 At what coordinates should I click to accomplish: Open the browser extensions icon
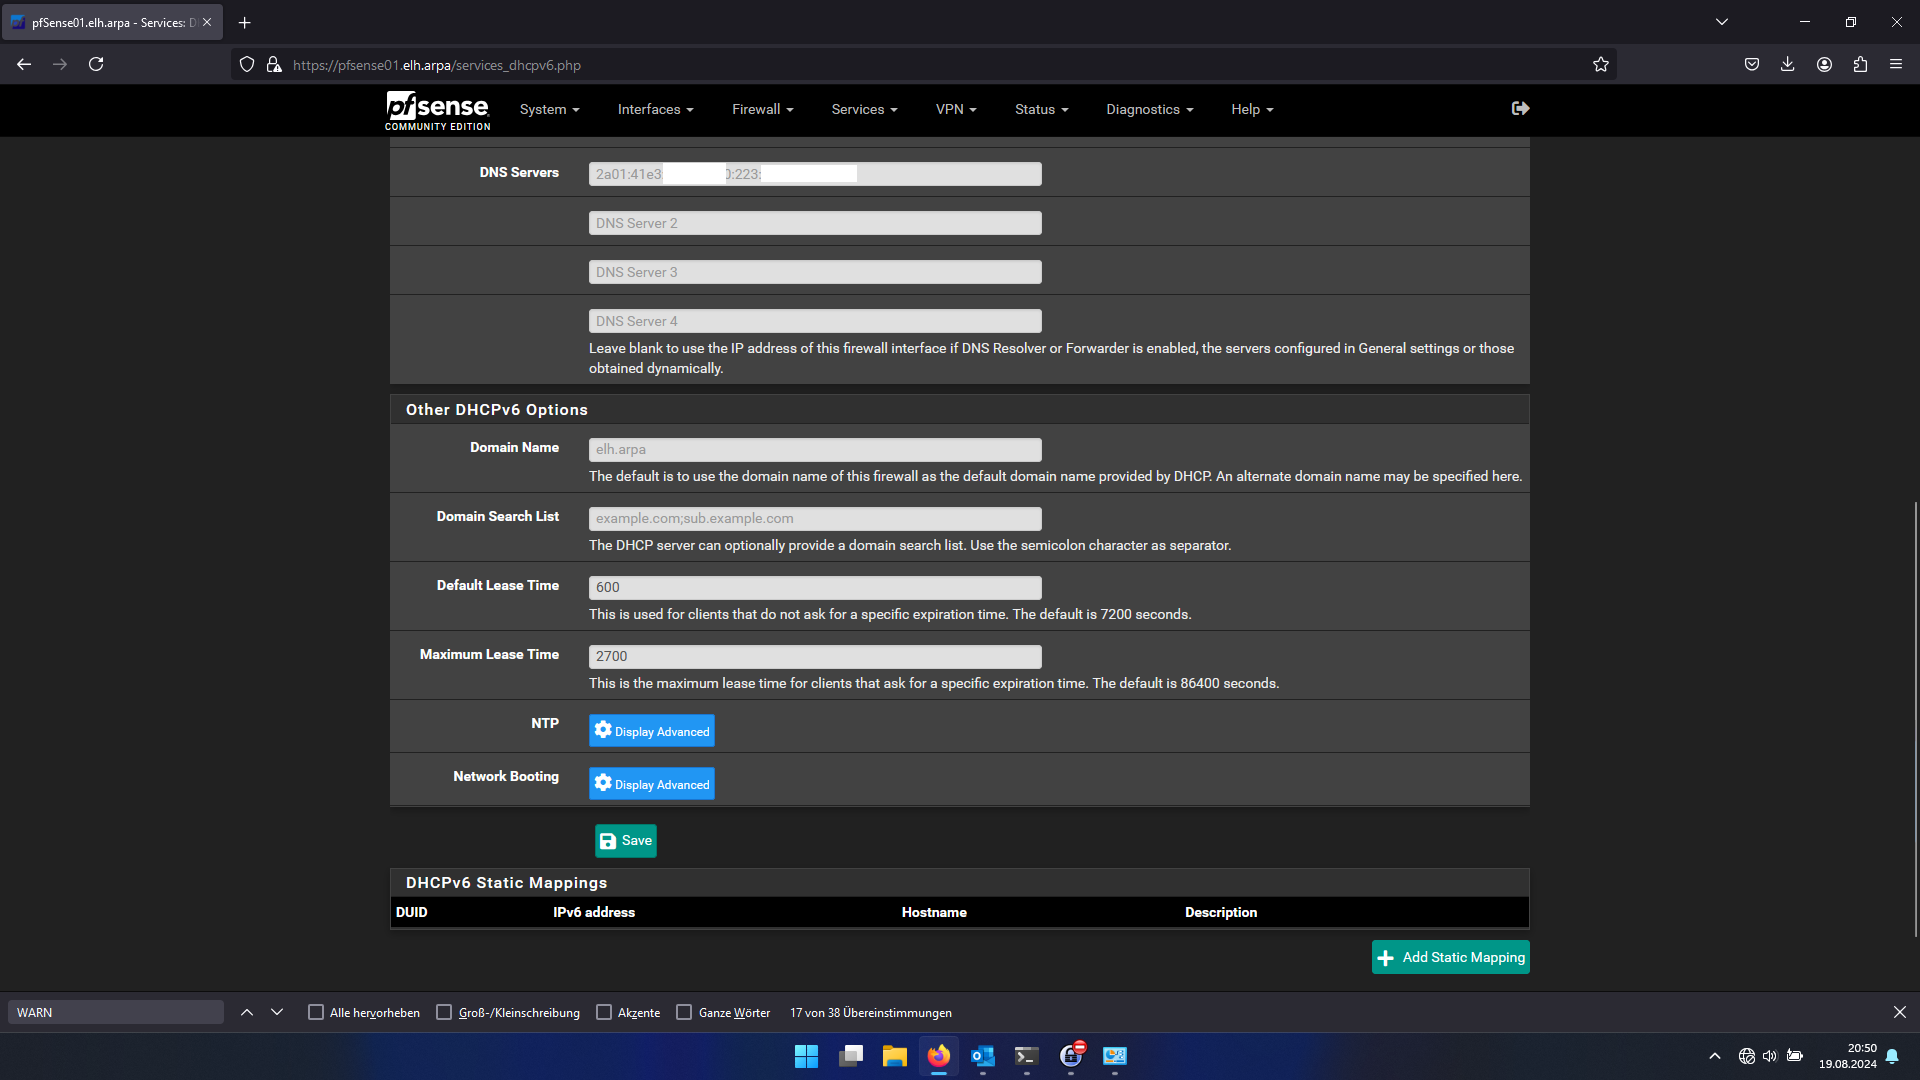coord(1860,64)
